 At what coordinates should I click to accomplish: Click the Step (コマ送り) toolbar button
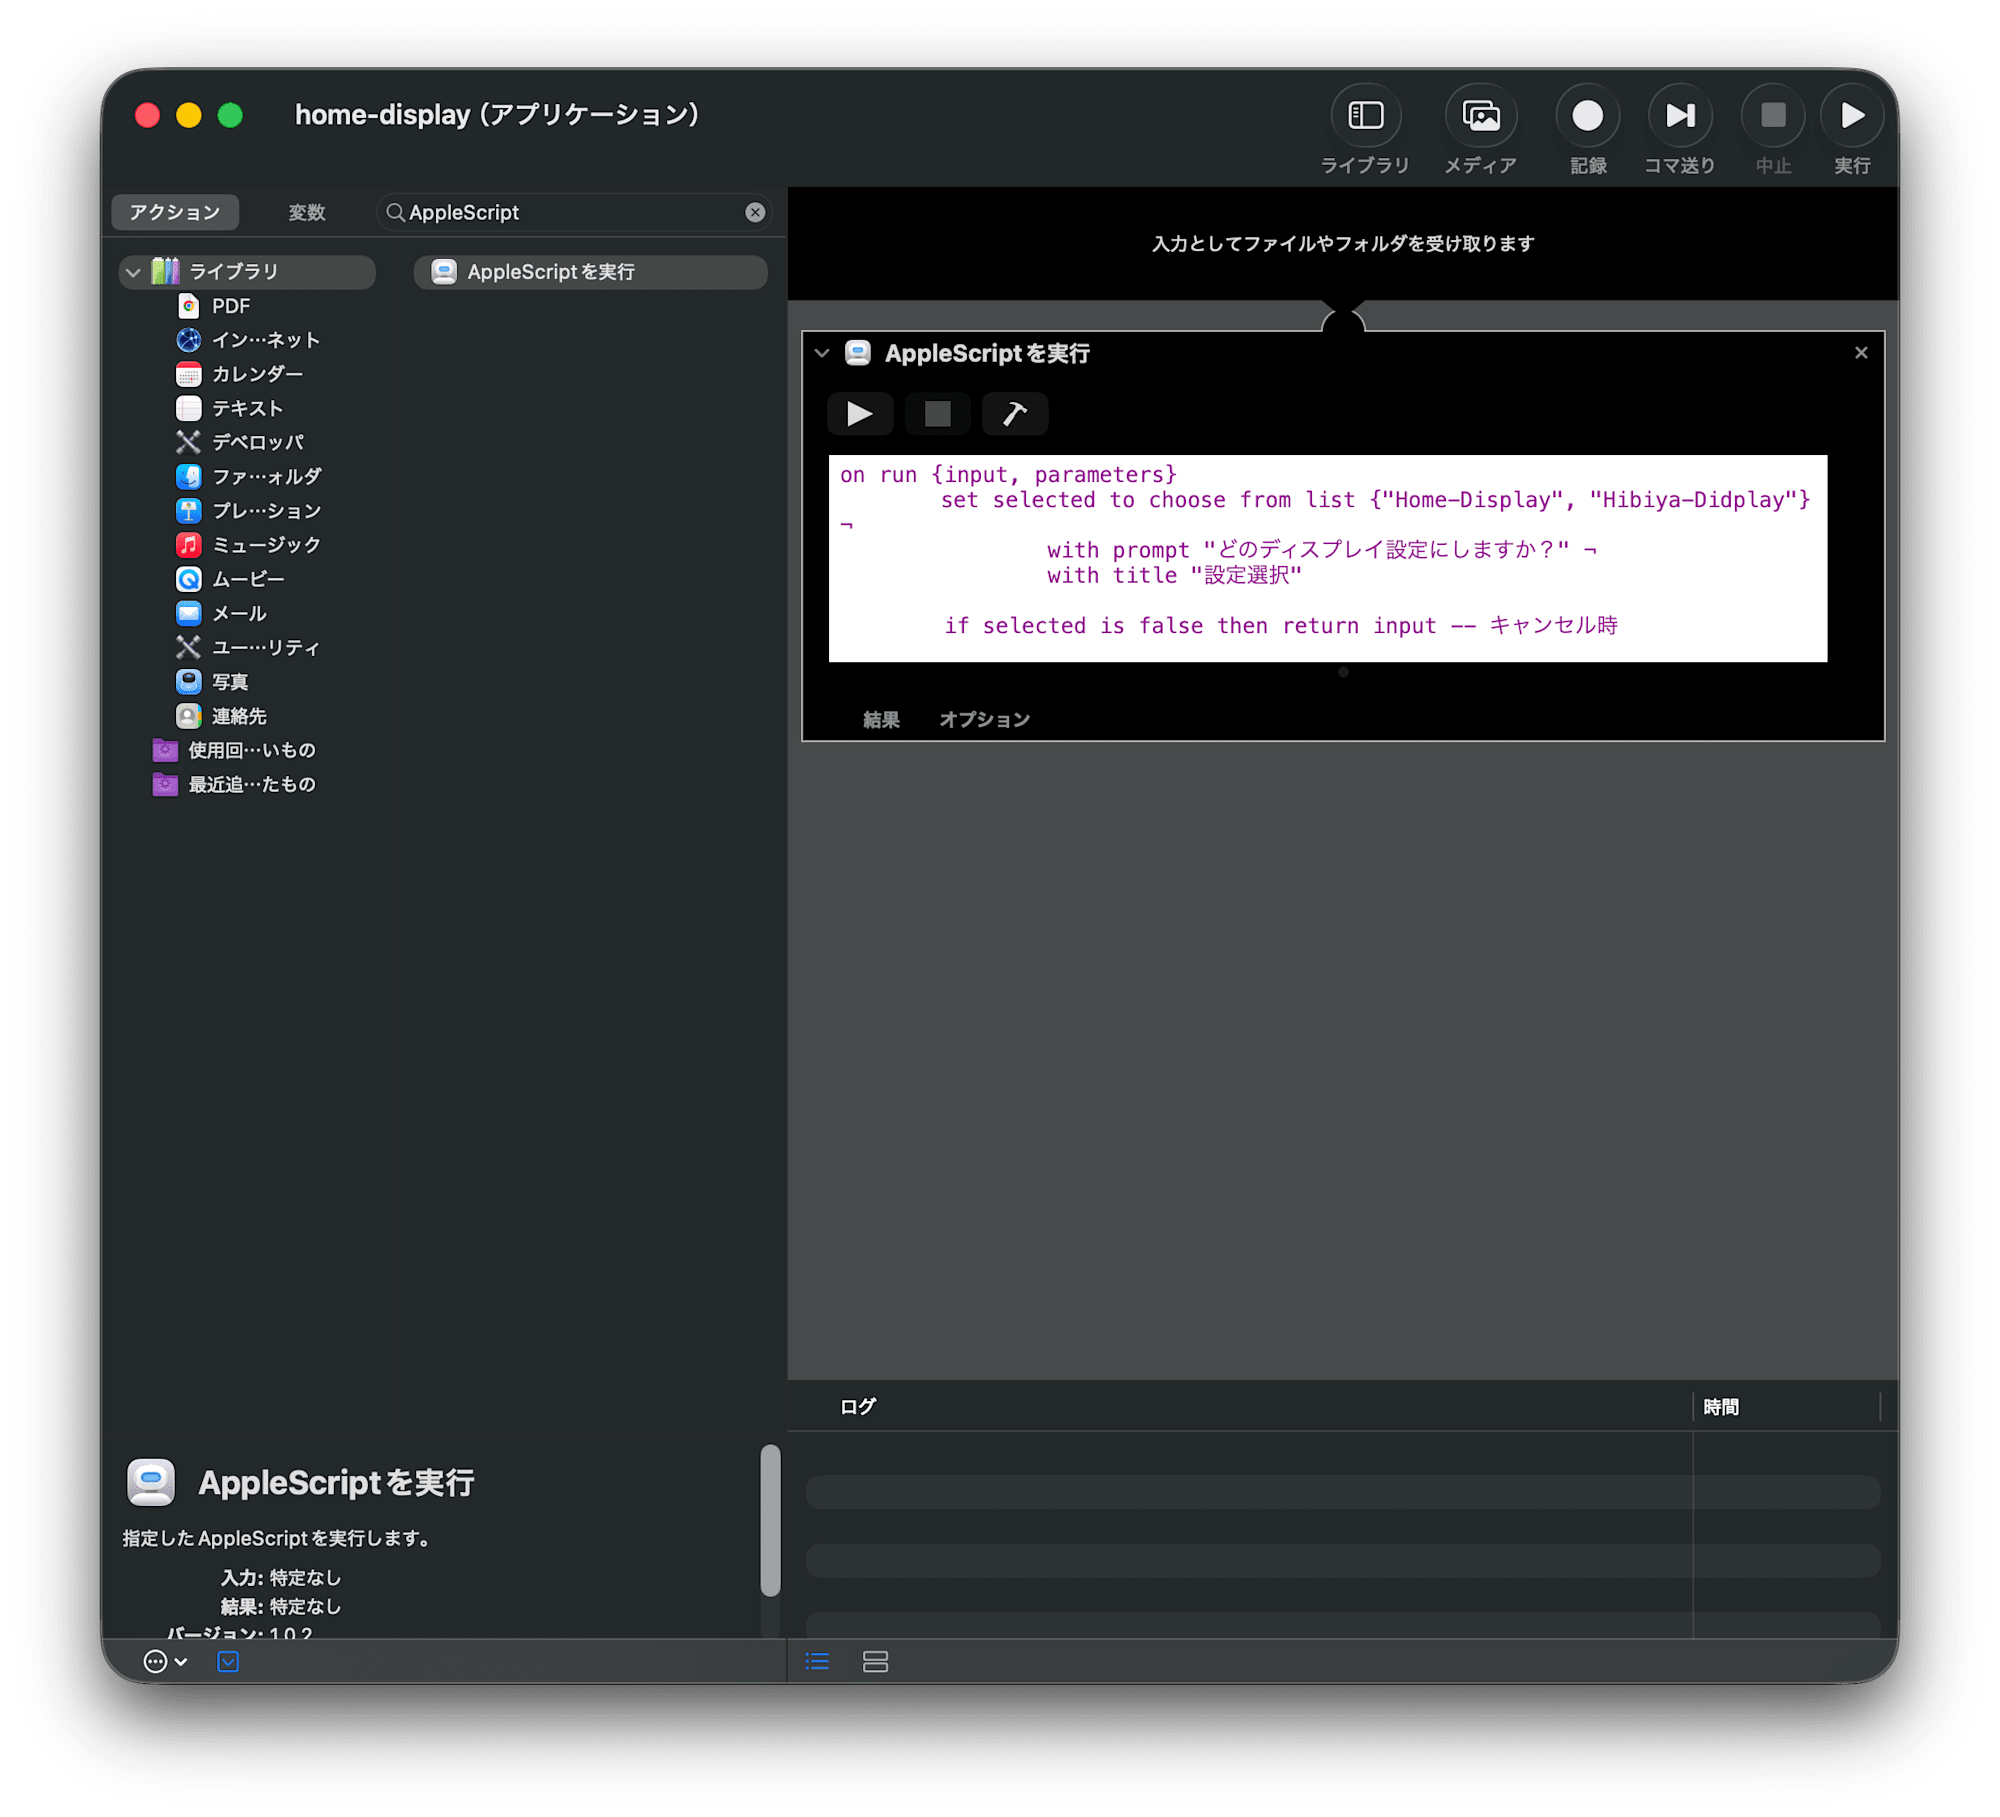[1680, 116]
